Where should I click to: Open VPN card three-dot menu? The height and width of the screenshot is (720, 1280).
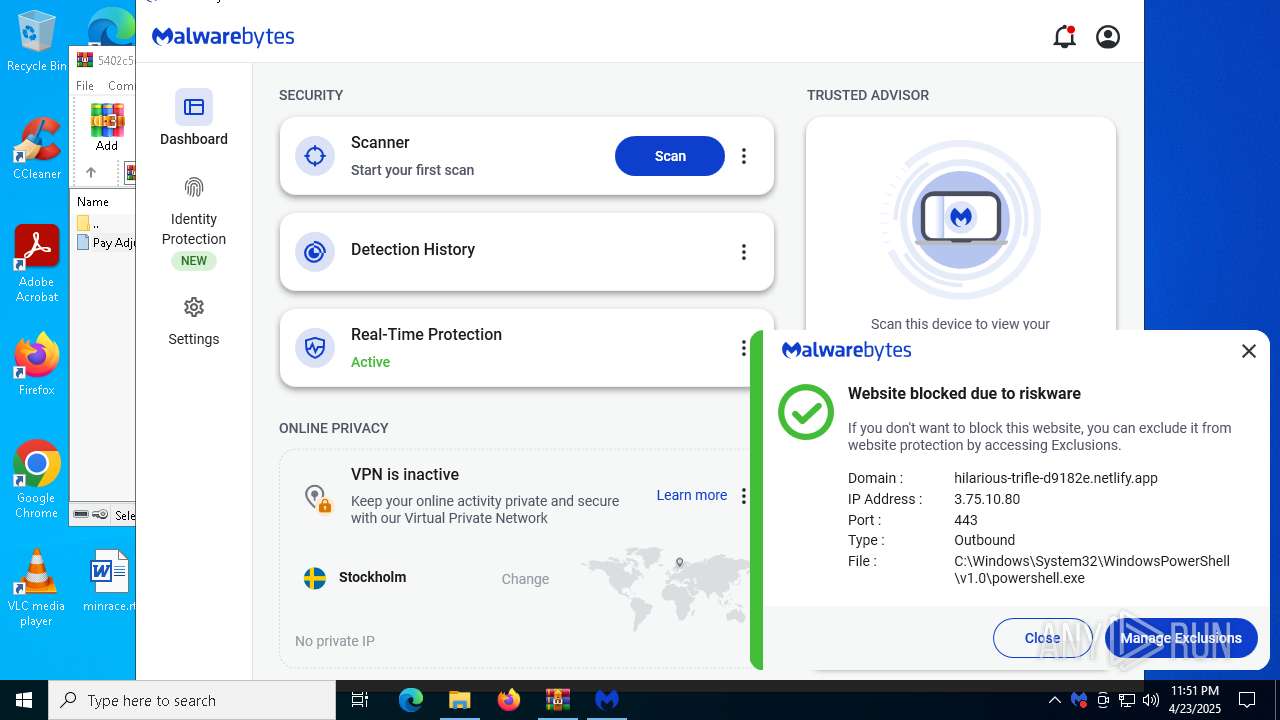(743, 496)
